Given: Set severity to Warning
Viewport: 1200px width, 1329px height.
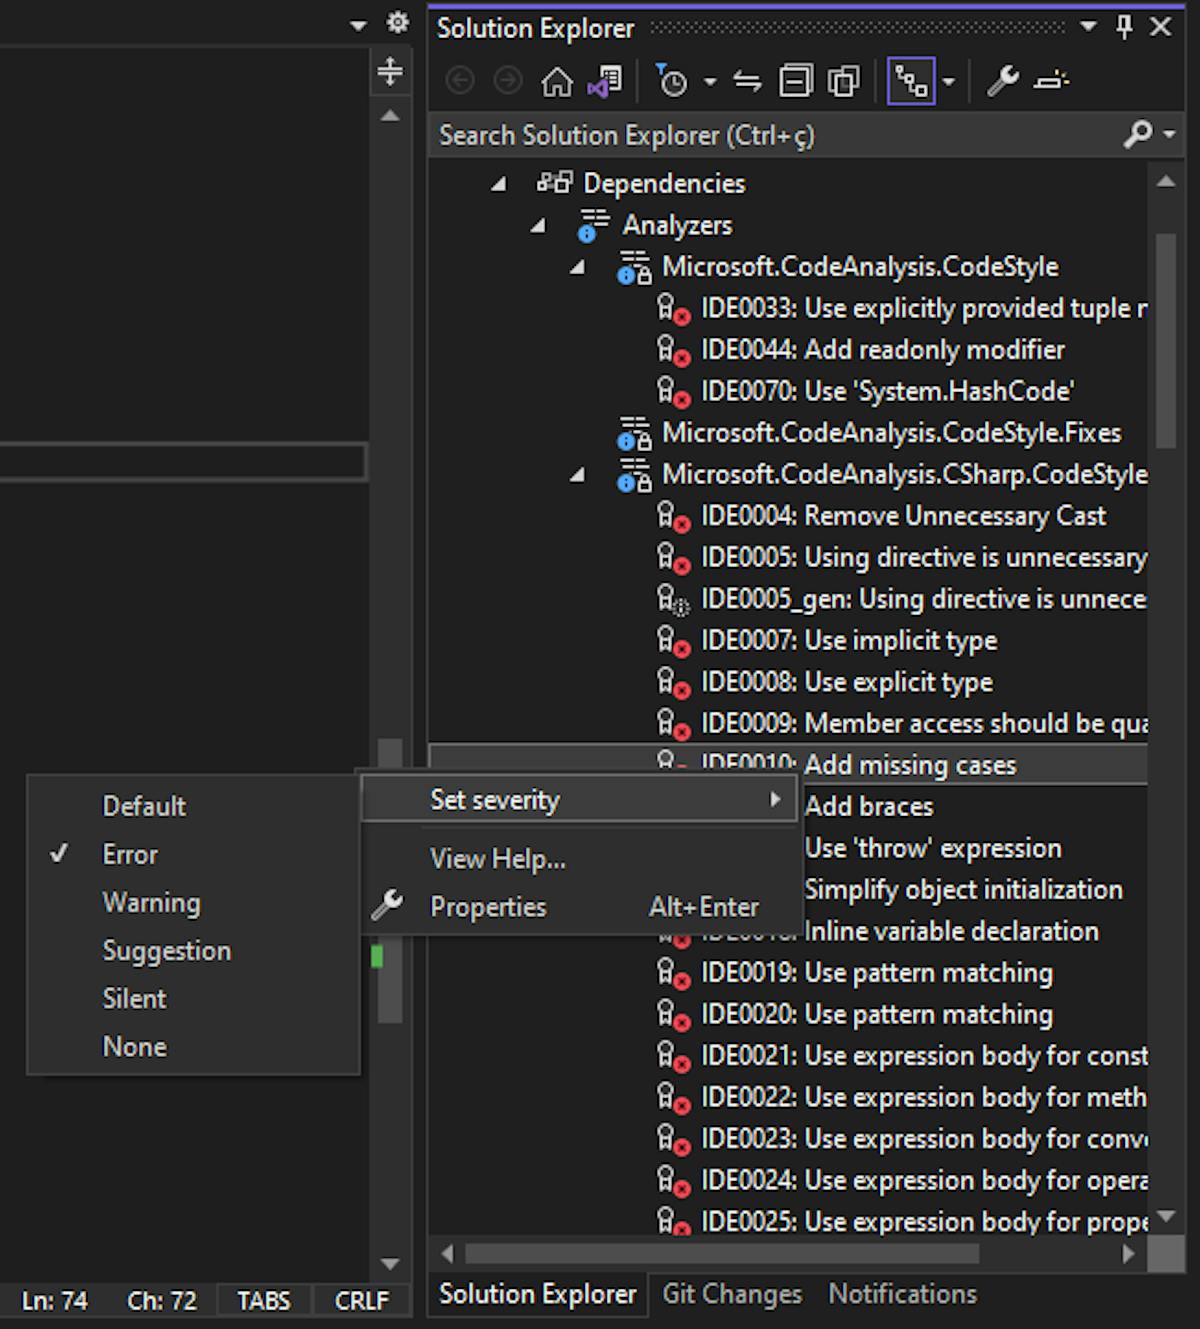Looking at the screenshot, I should pos(151,903).
